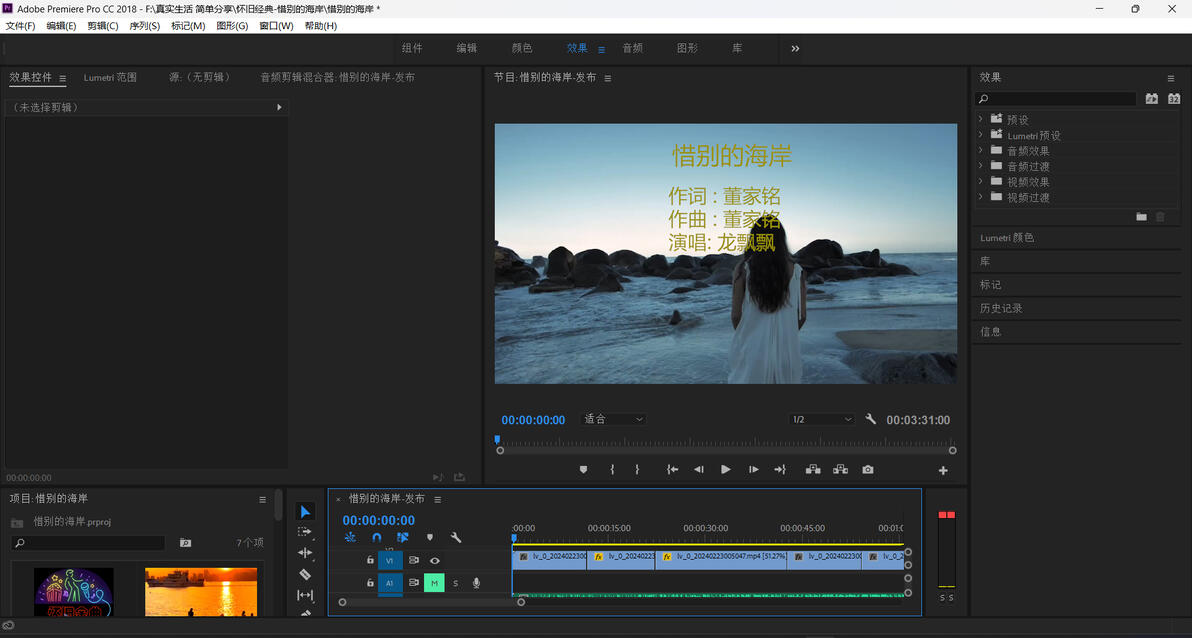Toggle the lock on track V1
The image size is (1192, 638).
click(370, 561)
